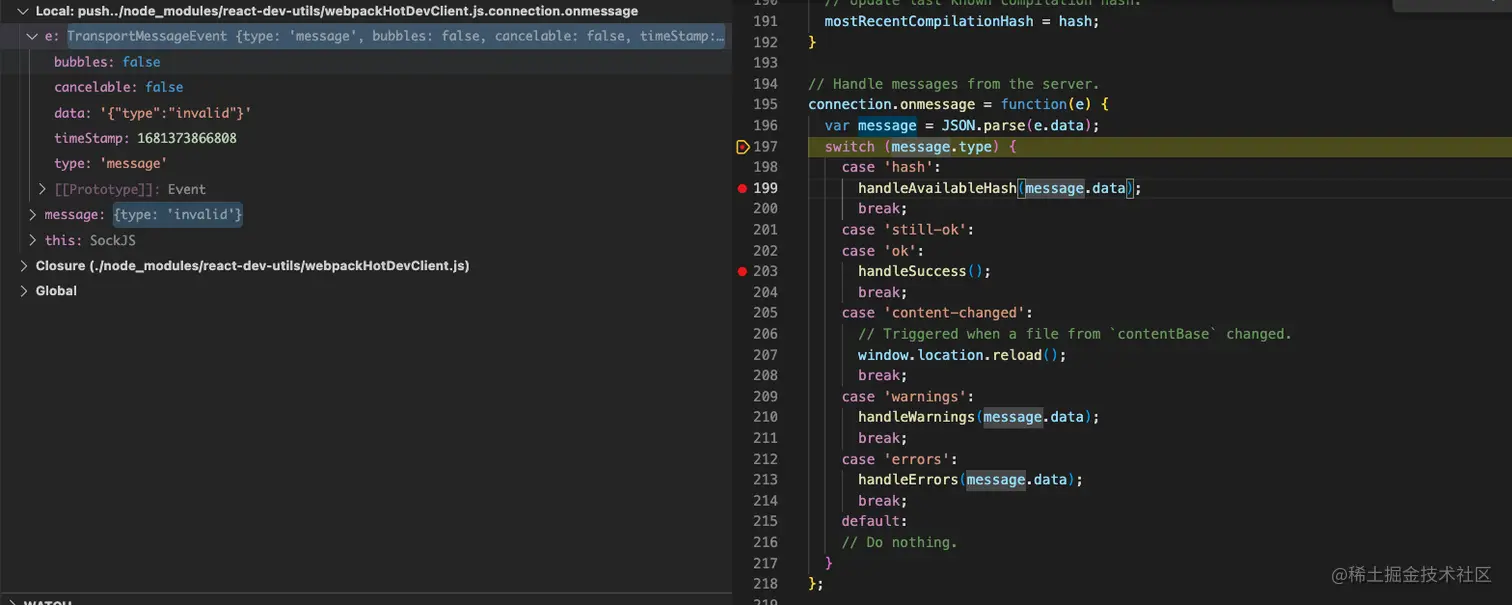1512x605 pixels.
Task: Click handleAvailableHash on line 199
Action: (937, 188)
